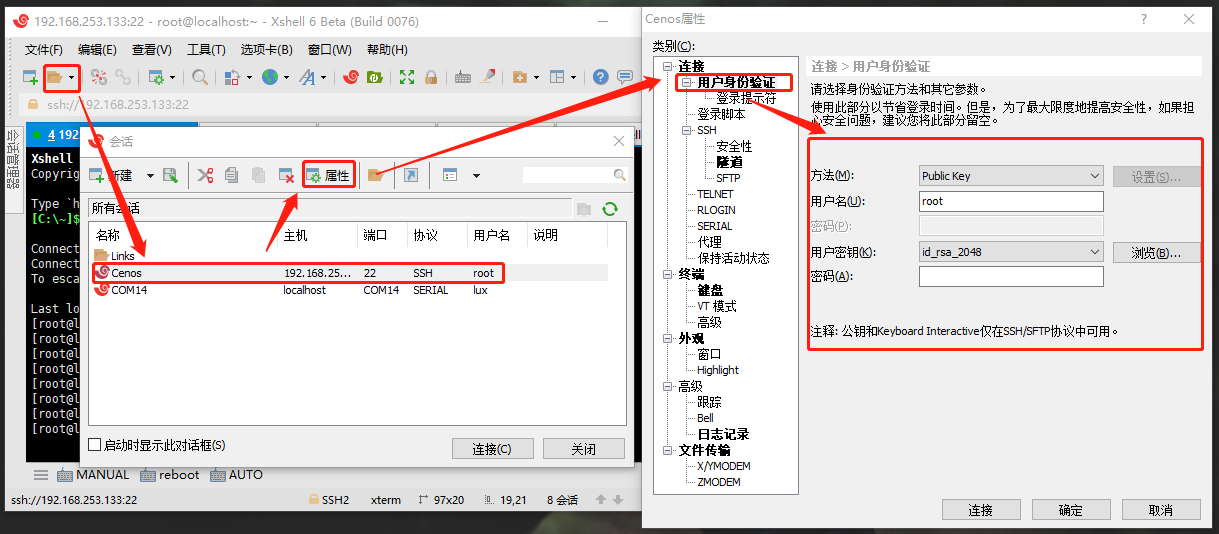Click globe encoding icon in Xshell toolbar

pos(270,77)
